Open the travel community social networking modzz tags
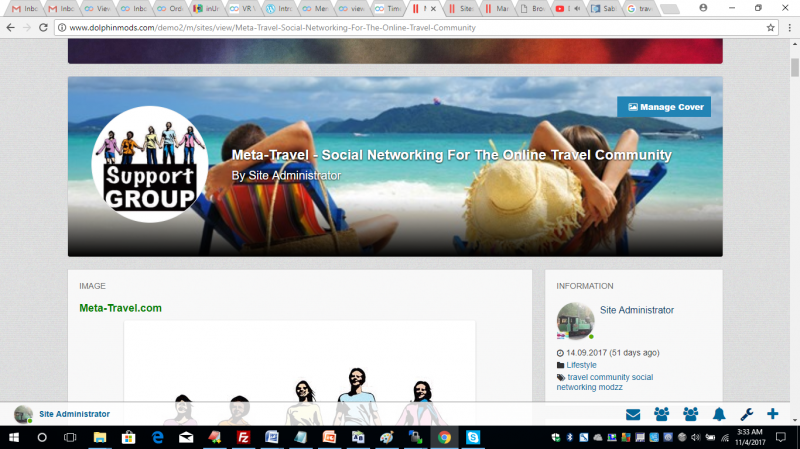The image size is (800, 449). [605, 382]
